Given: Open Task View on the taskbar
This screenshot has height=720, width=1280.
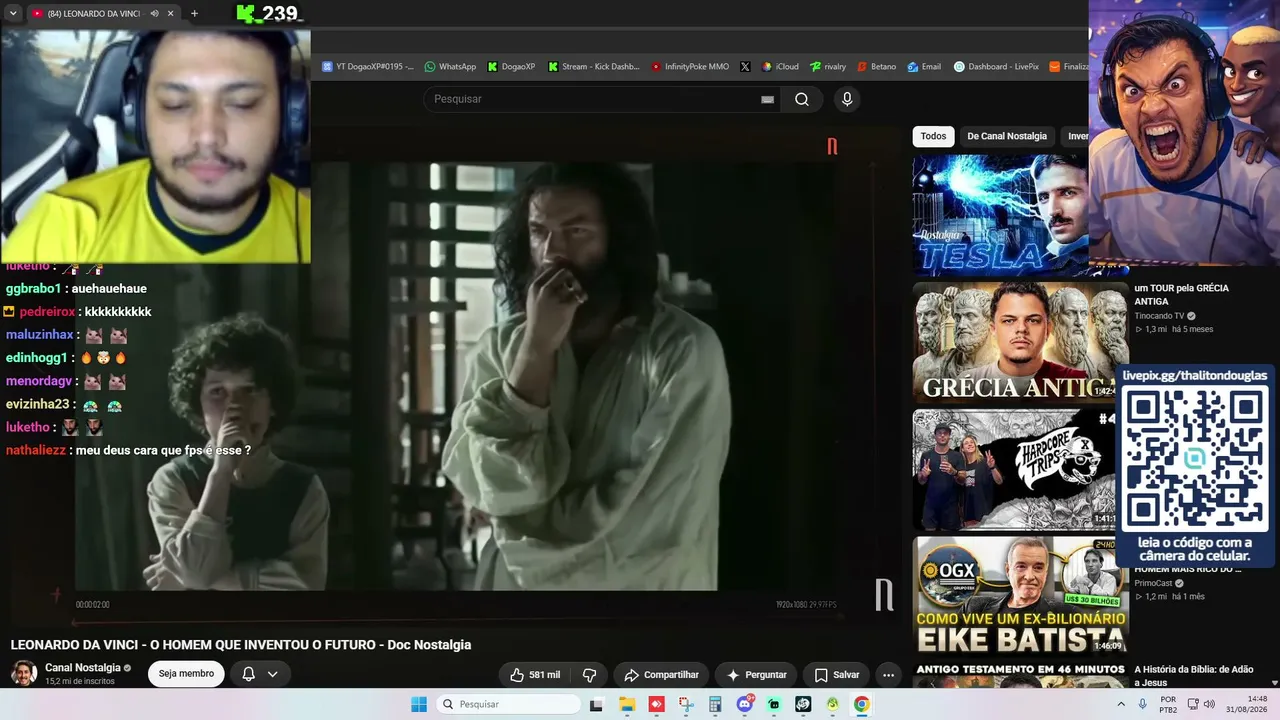Looking at the screenshot, I should [x=597, y=704].
